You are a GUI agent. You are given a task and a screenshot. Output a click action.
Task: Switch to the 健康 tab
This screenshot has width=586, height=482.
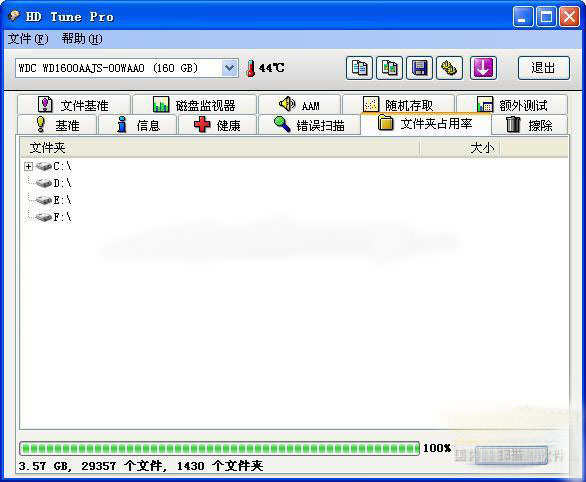coord(217,125)
